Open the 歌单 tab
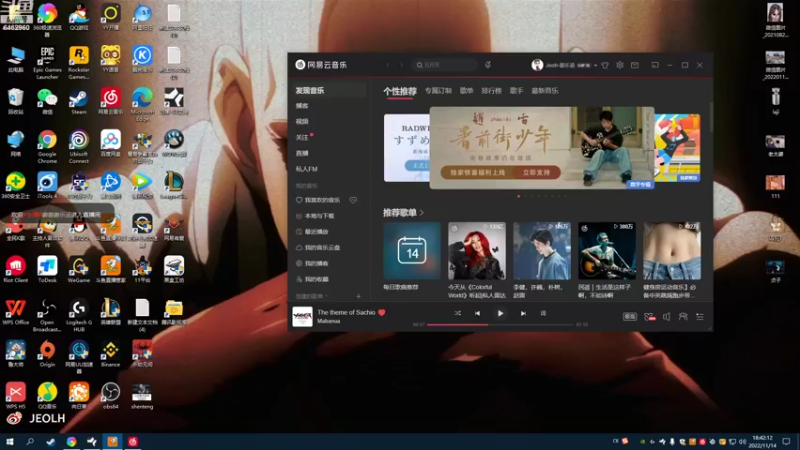 466,91
